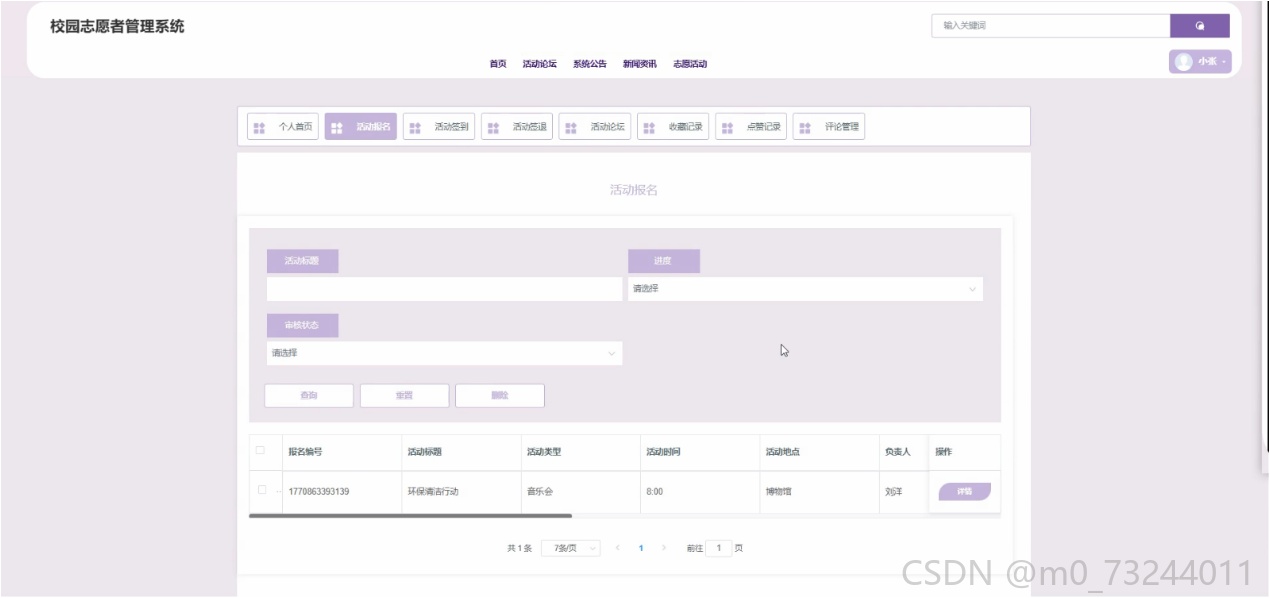
Task: Open 系统公告 in the top navigation
Action: click(590, 64)
